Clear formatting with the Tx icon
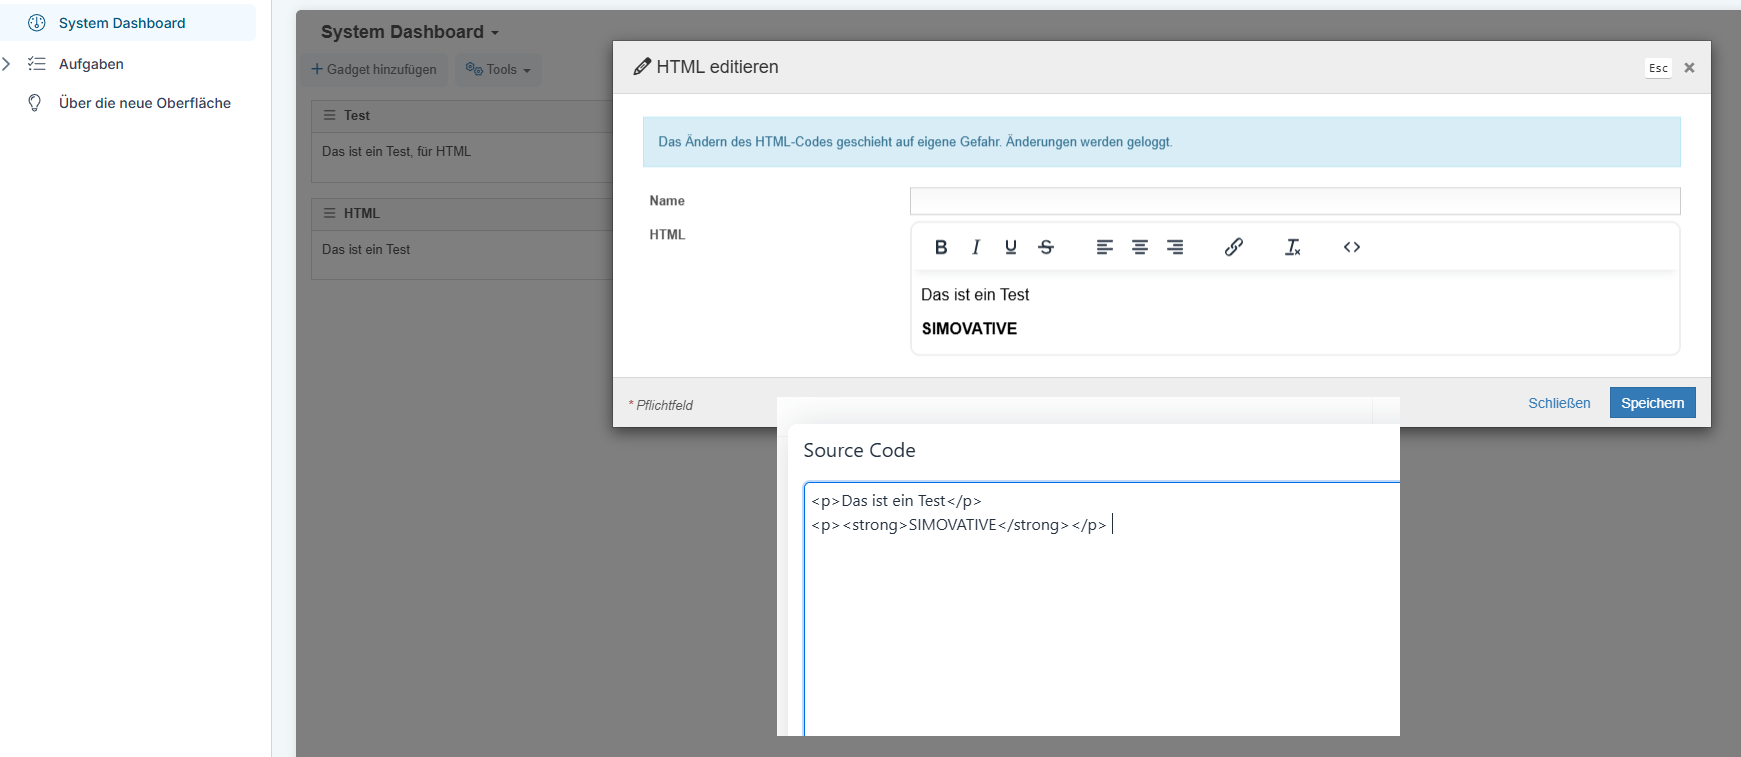Screen dimensions: 1741x757 click(1293, 247)
